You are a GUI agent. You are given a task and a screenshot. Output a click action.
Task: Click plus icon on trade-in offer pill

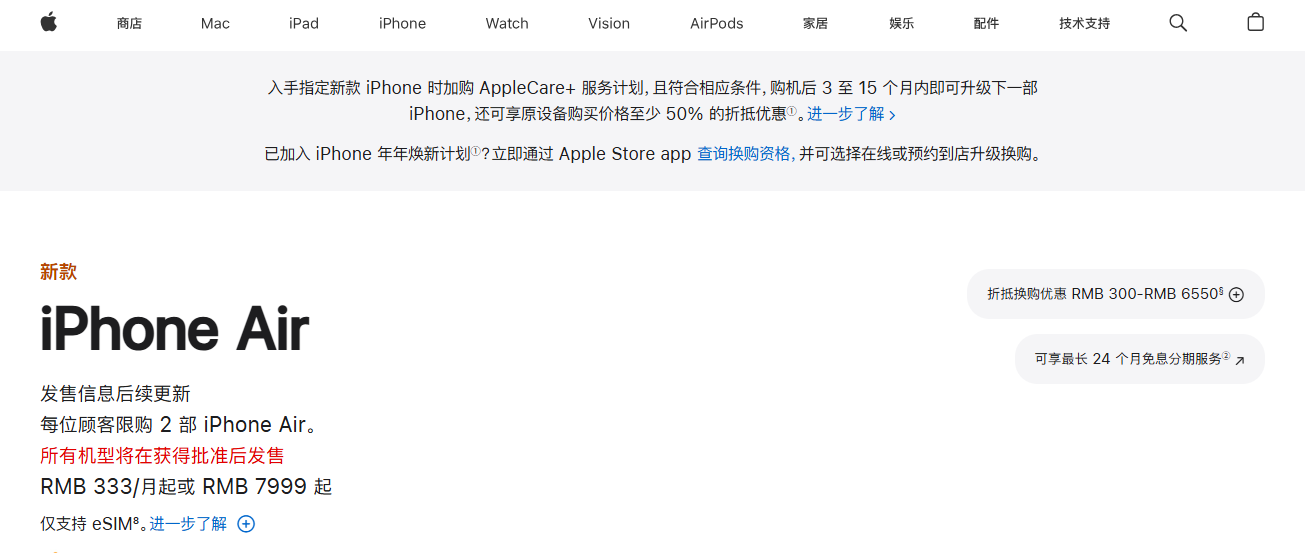pos(1236,294)
